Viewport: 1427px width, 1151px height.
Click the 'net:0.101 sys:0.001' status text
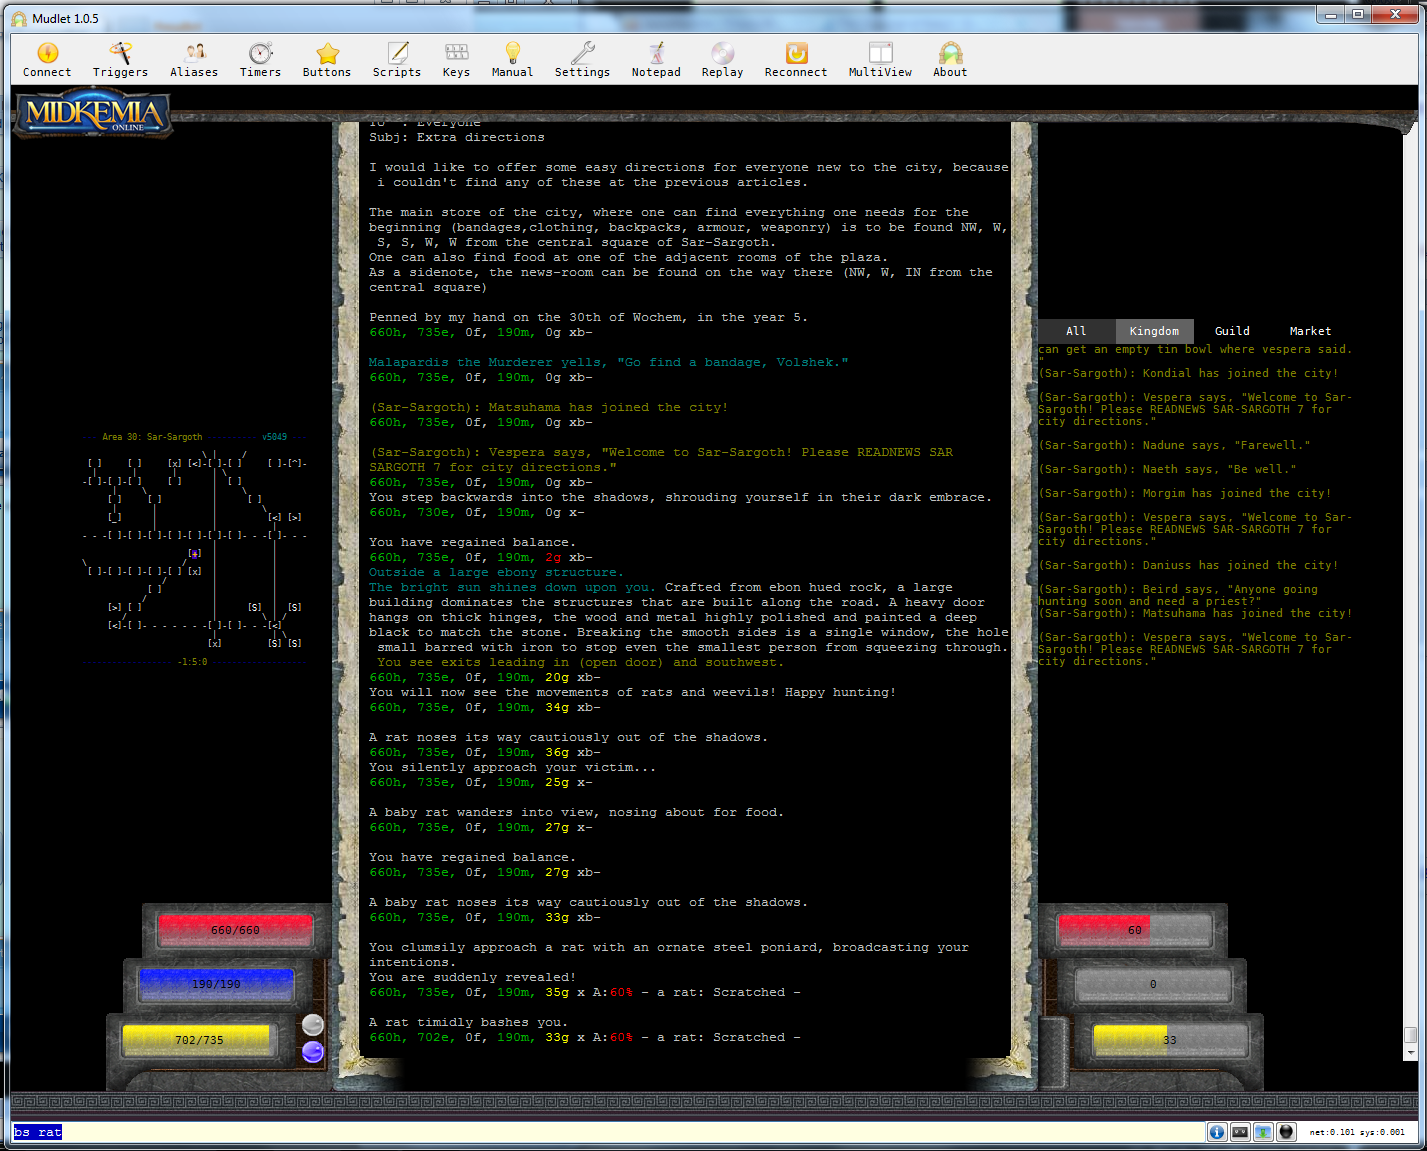tap(1356, 1132)
